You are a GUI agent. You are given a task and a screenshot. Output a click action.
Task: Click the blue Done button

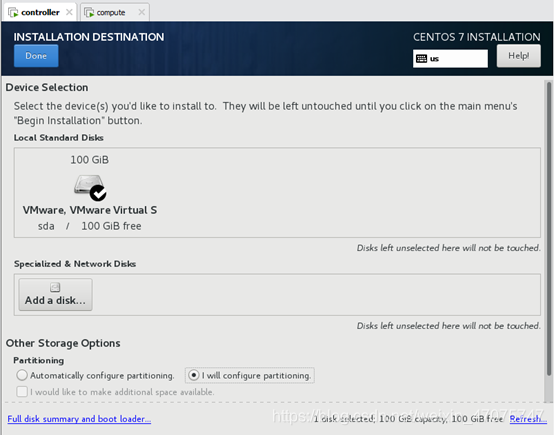[x=36, y=56]
